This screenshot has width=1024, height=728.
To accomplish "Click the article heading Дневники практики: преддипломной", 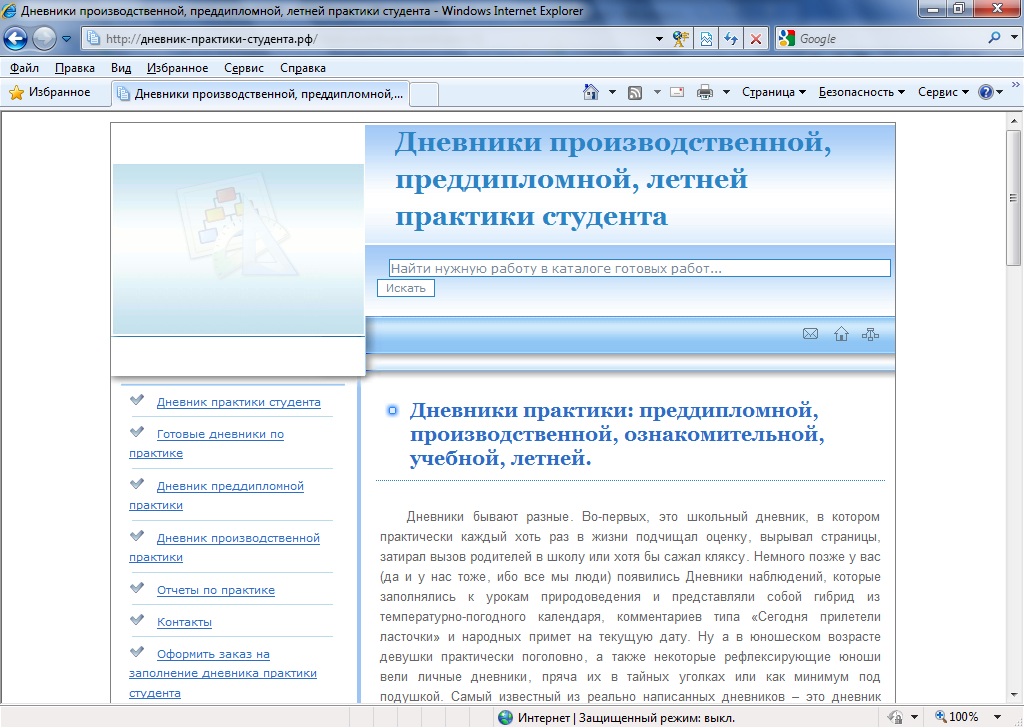I will (616, 434).
